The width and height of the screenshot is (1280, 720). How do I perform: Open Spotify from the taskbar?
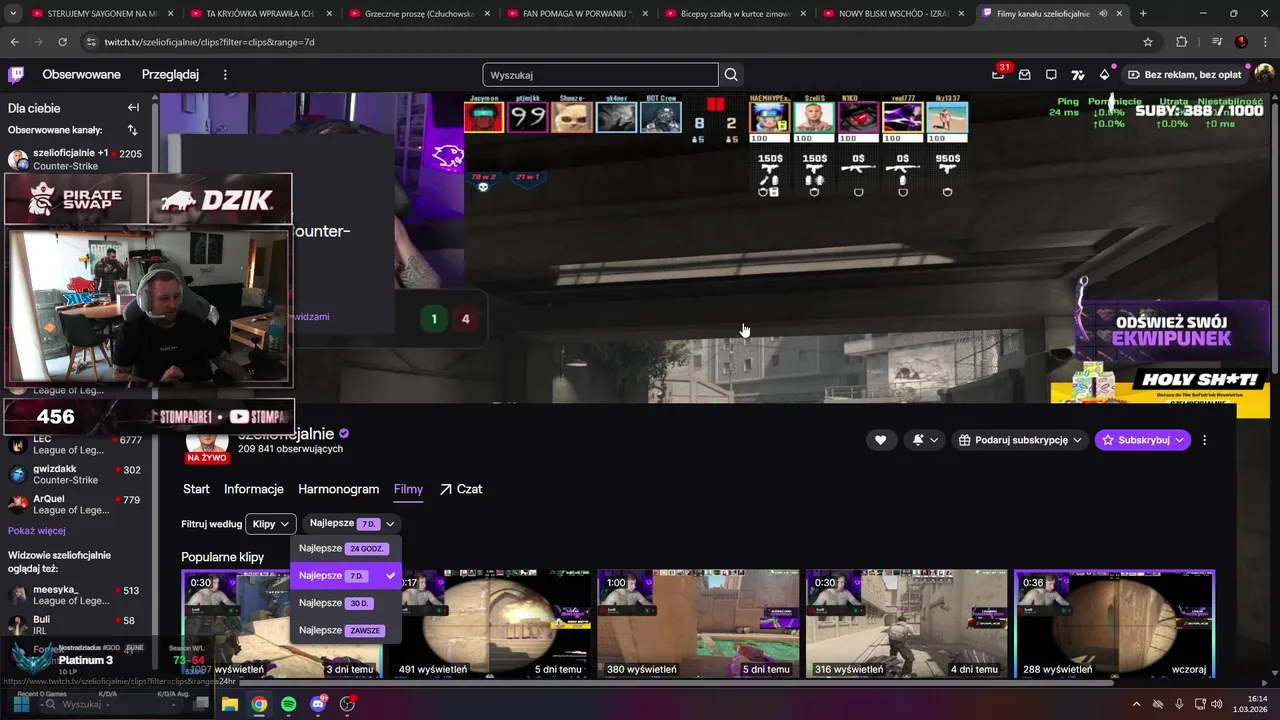point(289,704)
